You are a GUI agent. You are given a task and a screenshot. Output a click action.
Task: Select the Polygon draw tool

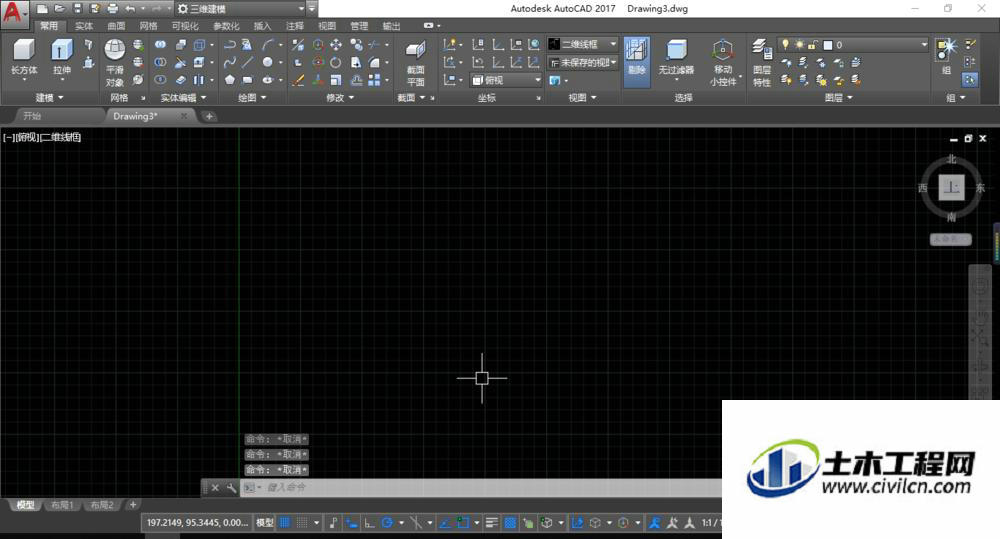(230, 80)
